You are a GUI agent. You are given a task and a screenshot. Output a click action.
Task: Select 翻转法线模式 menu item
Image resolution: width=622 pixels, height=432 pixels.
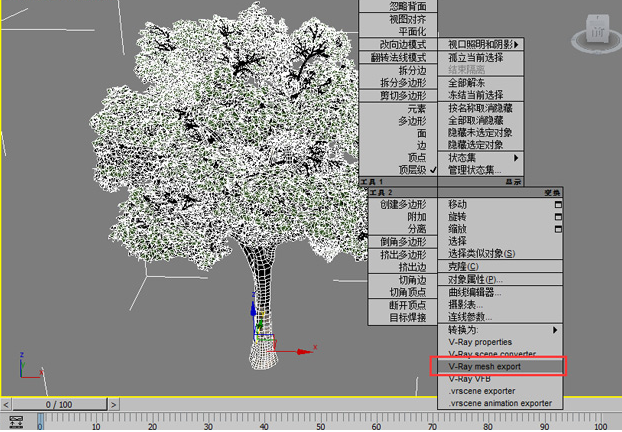pyautogui.click(x=398, y=58)
